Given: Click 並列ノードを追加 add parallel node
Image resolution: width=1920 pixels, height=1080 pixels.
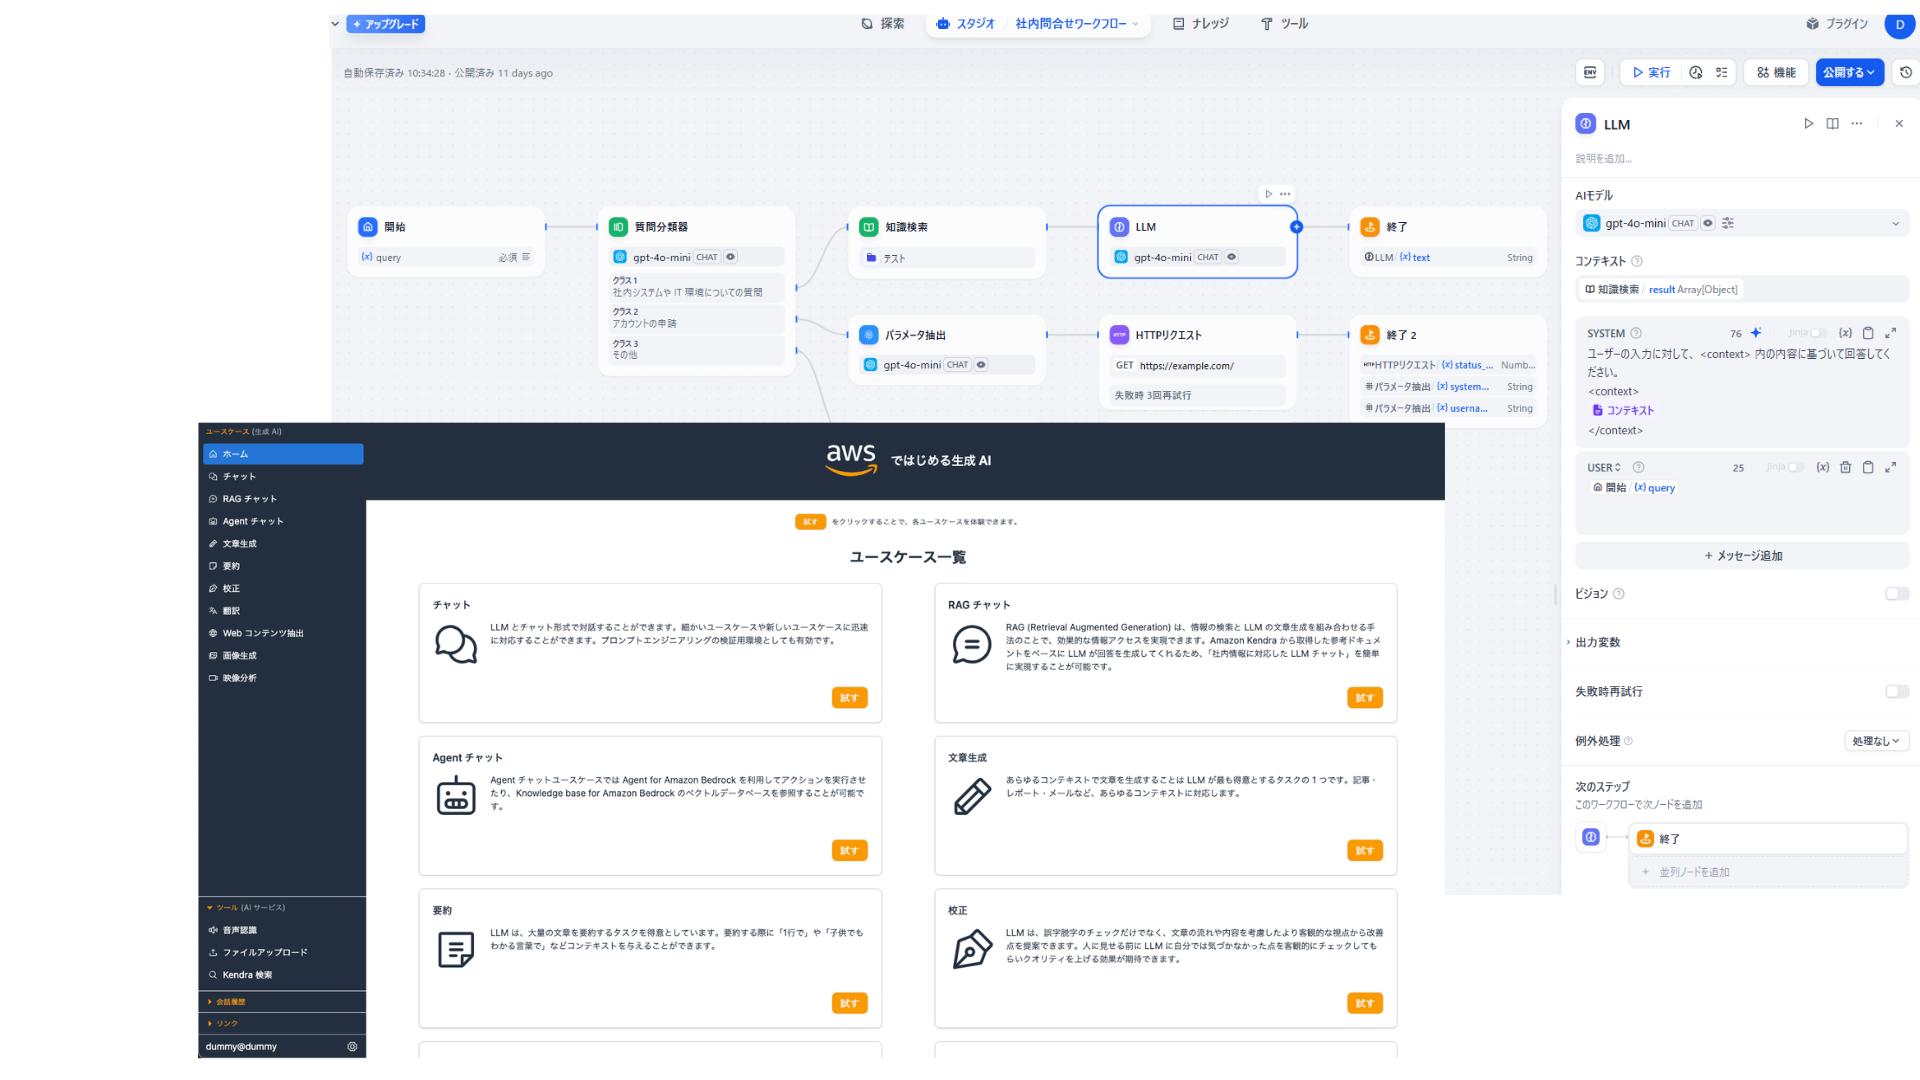Looking at the screenshot, I should click(x=1768, y=872).
